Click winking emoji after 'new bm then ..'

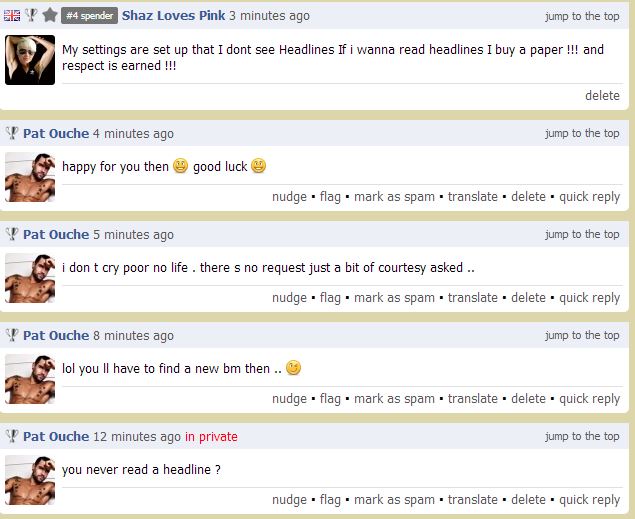pyautogui.click(x=293, y=368)
